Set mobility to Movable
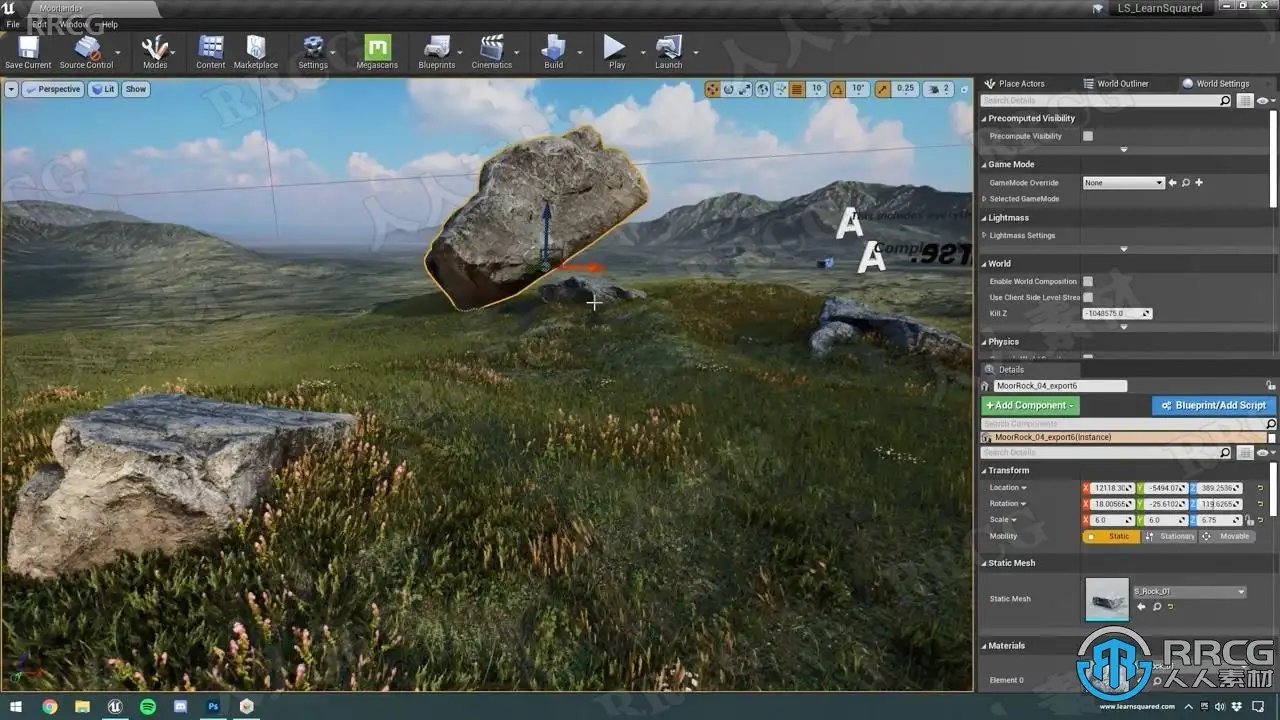 (x=1227, y=537)
